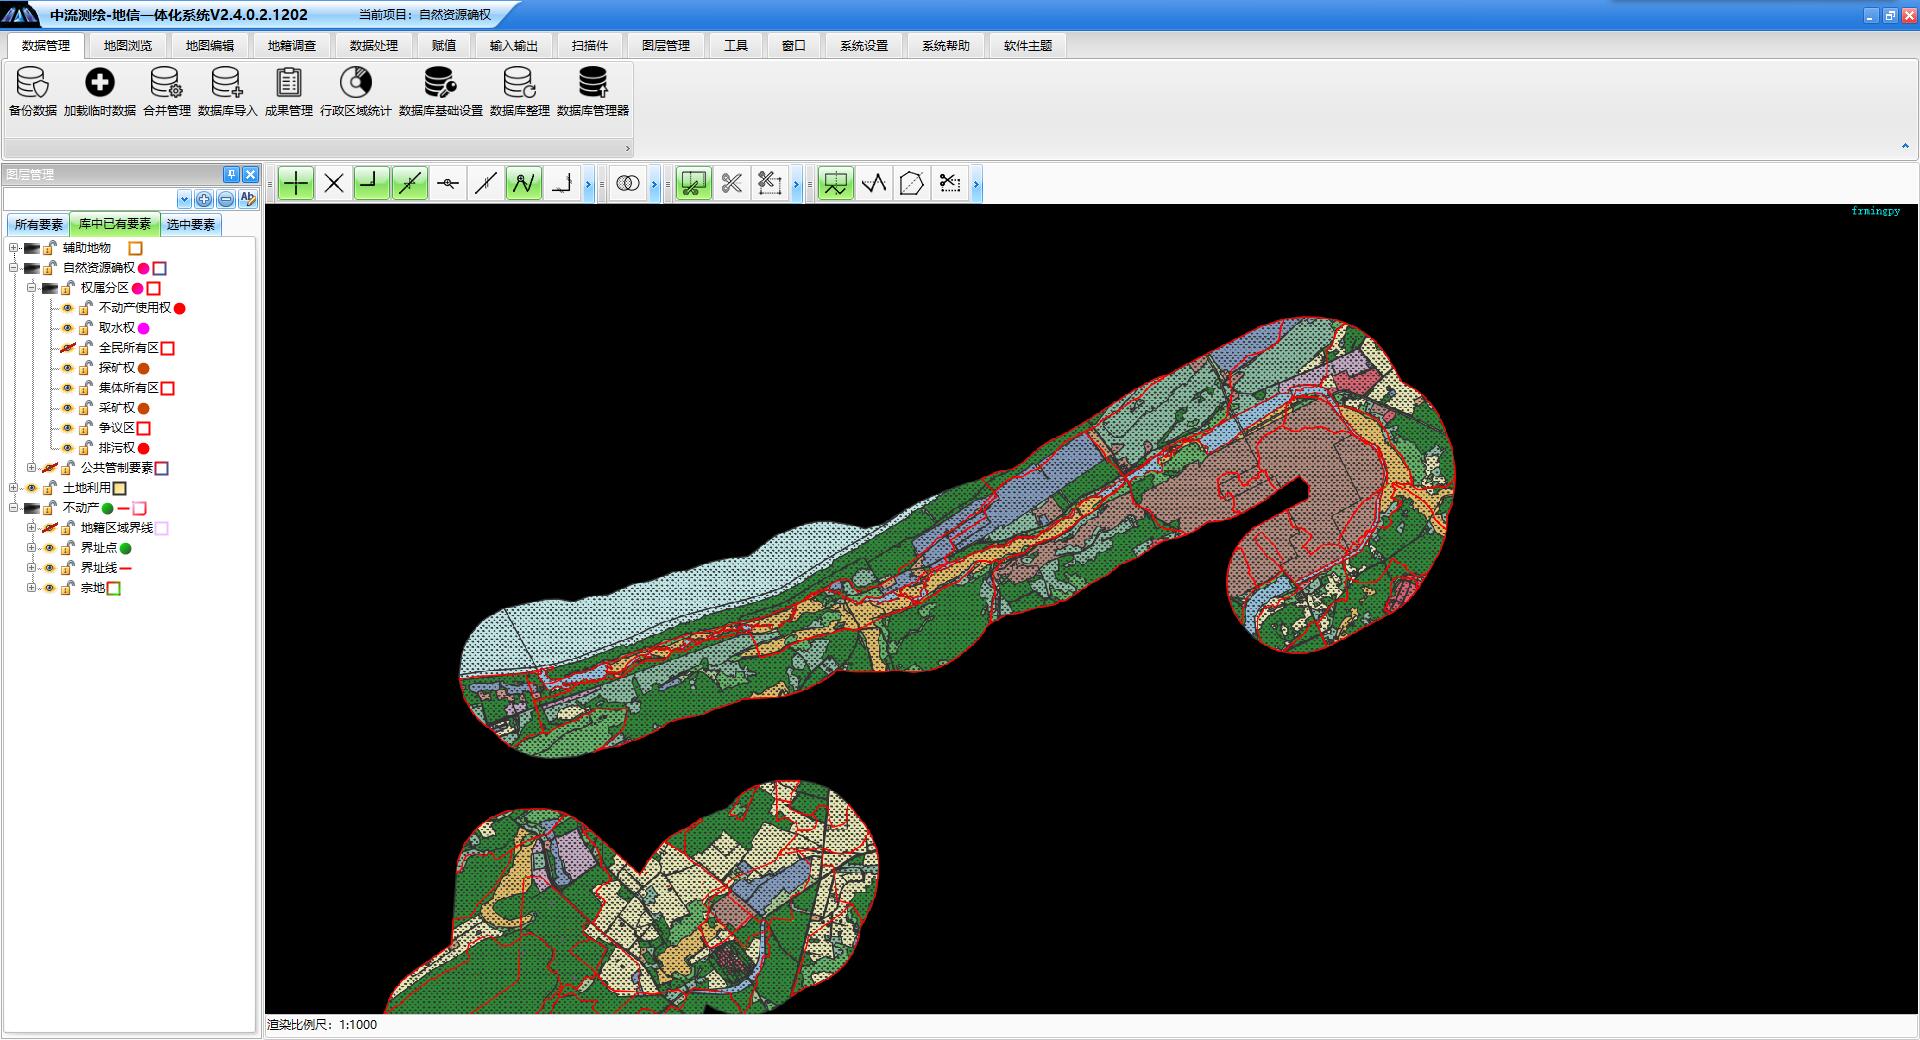Toggle the polyline vertex snap tool
This screenshot has width=1920, height=1040.
click(524, 183)
